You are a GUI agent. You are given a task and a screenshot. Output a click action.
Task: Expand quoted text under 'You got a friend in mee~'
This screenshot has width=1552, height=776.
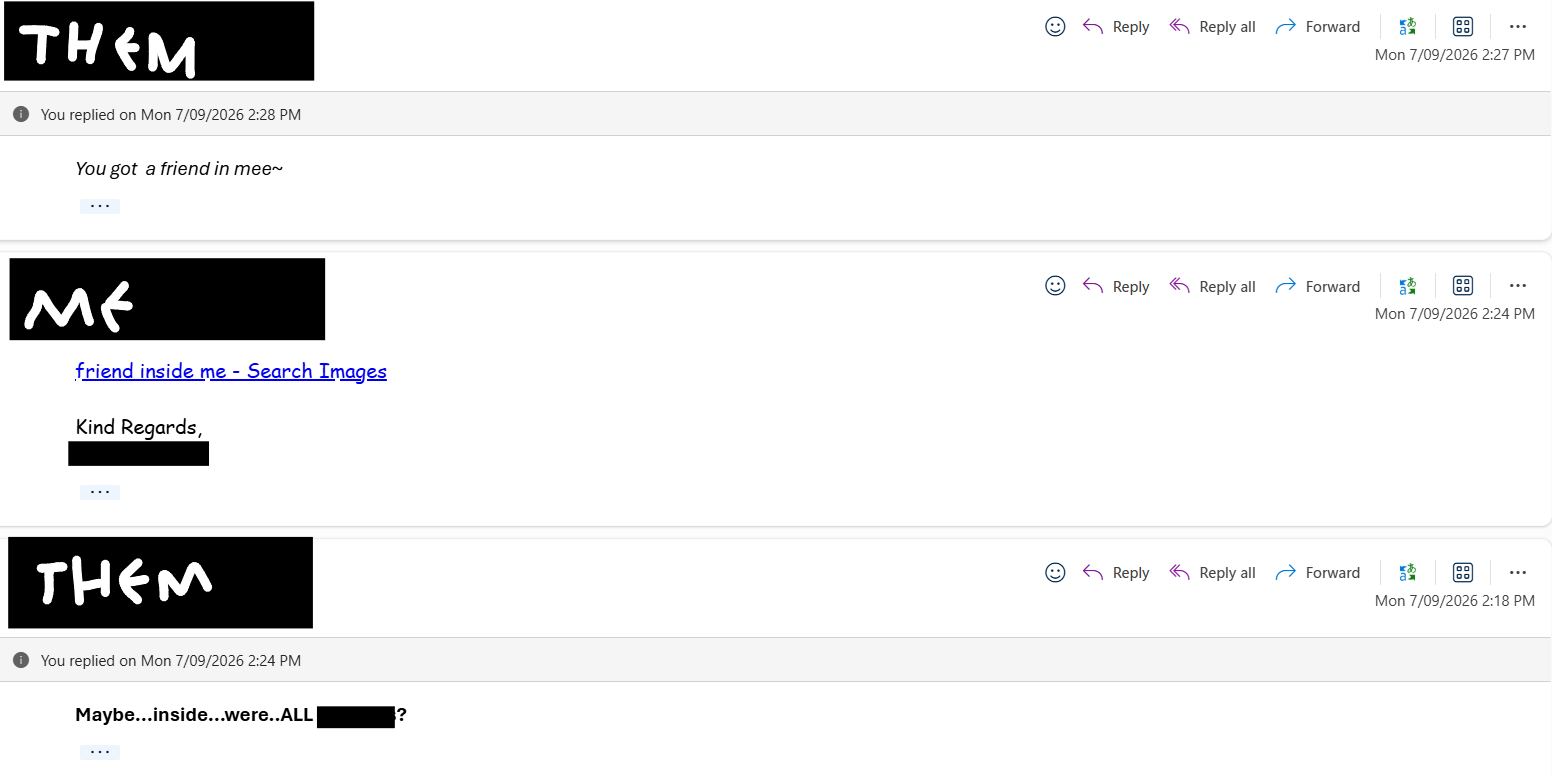(x=100, y=206)
